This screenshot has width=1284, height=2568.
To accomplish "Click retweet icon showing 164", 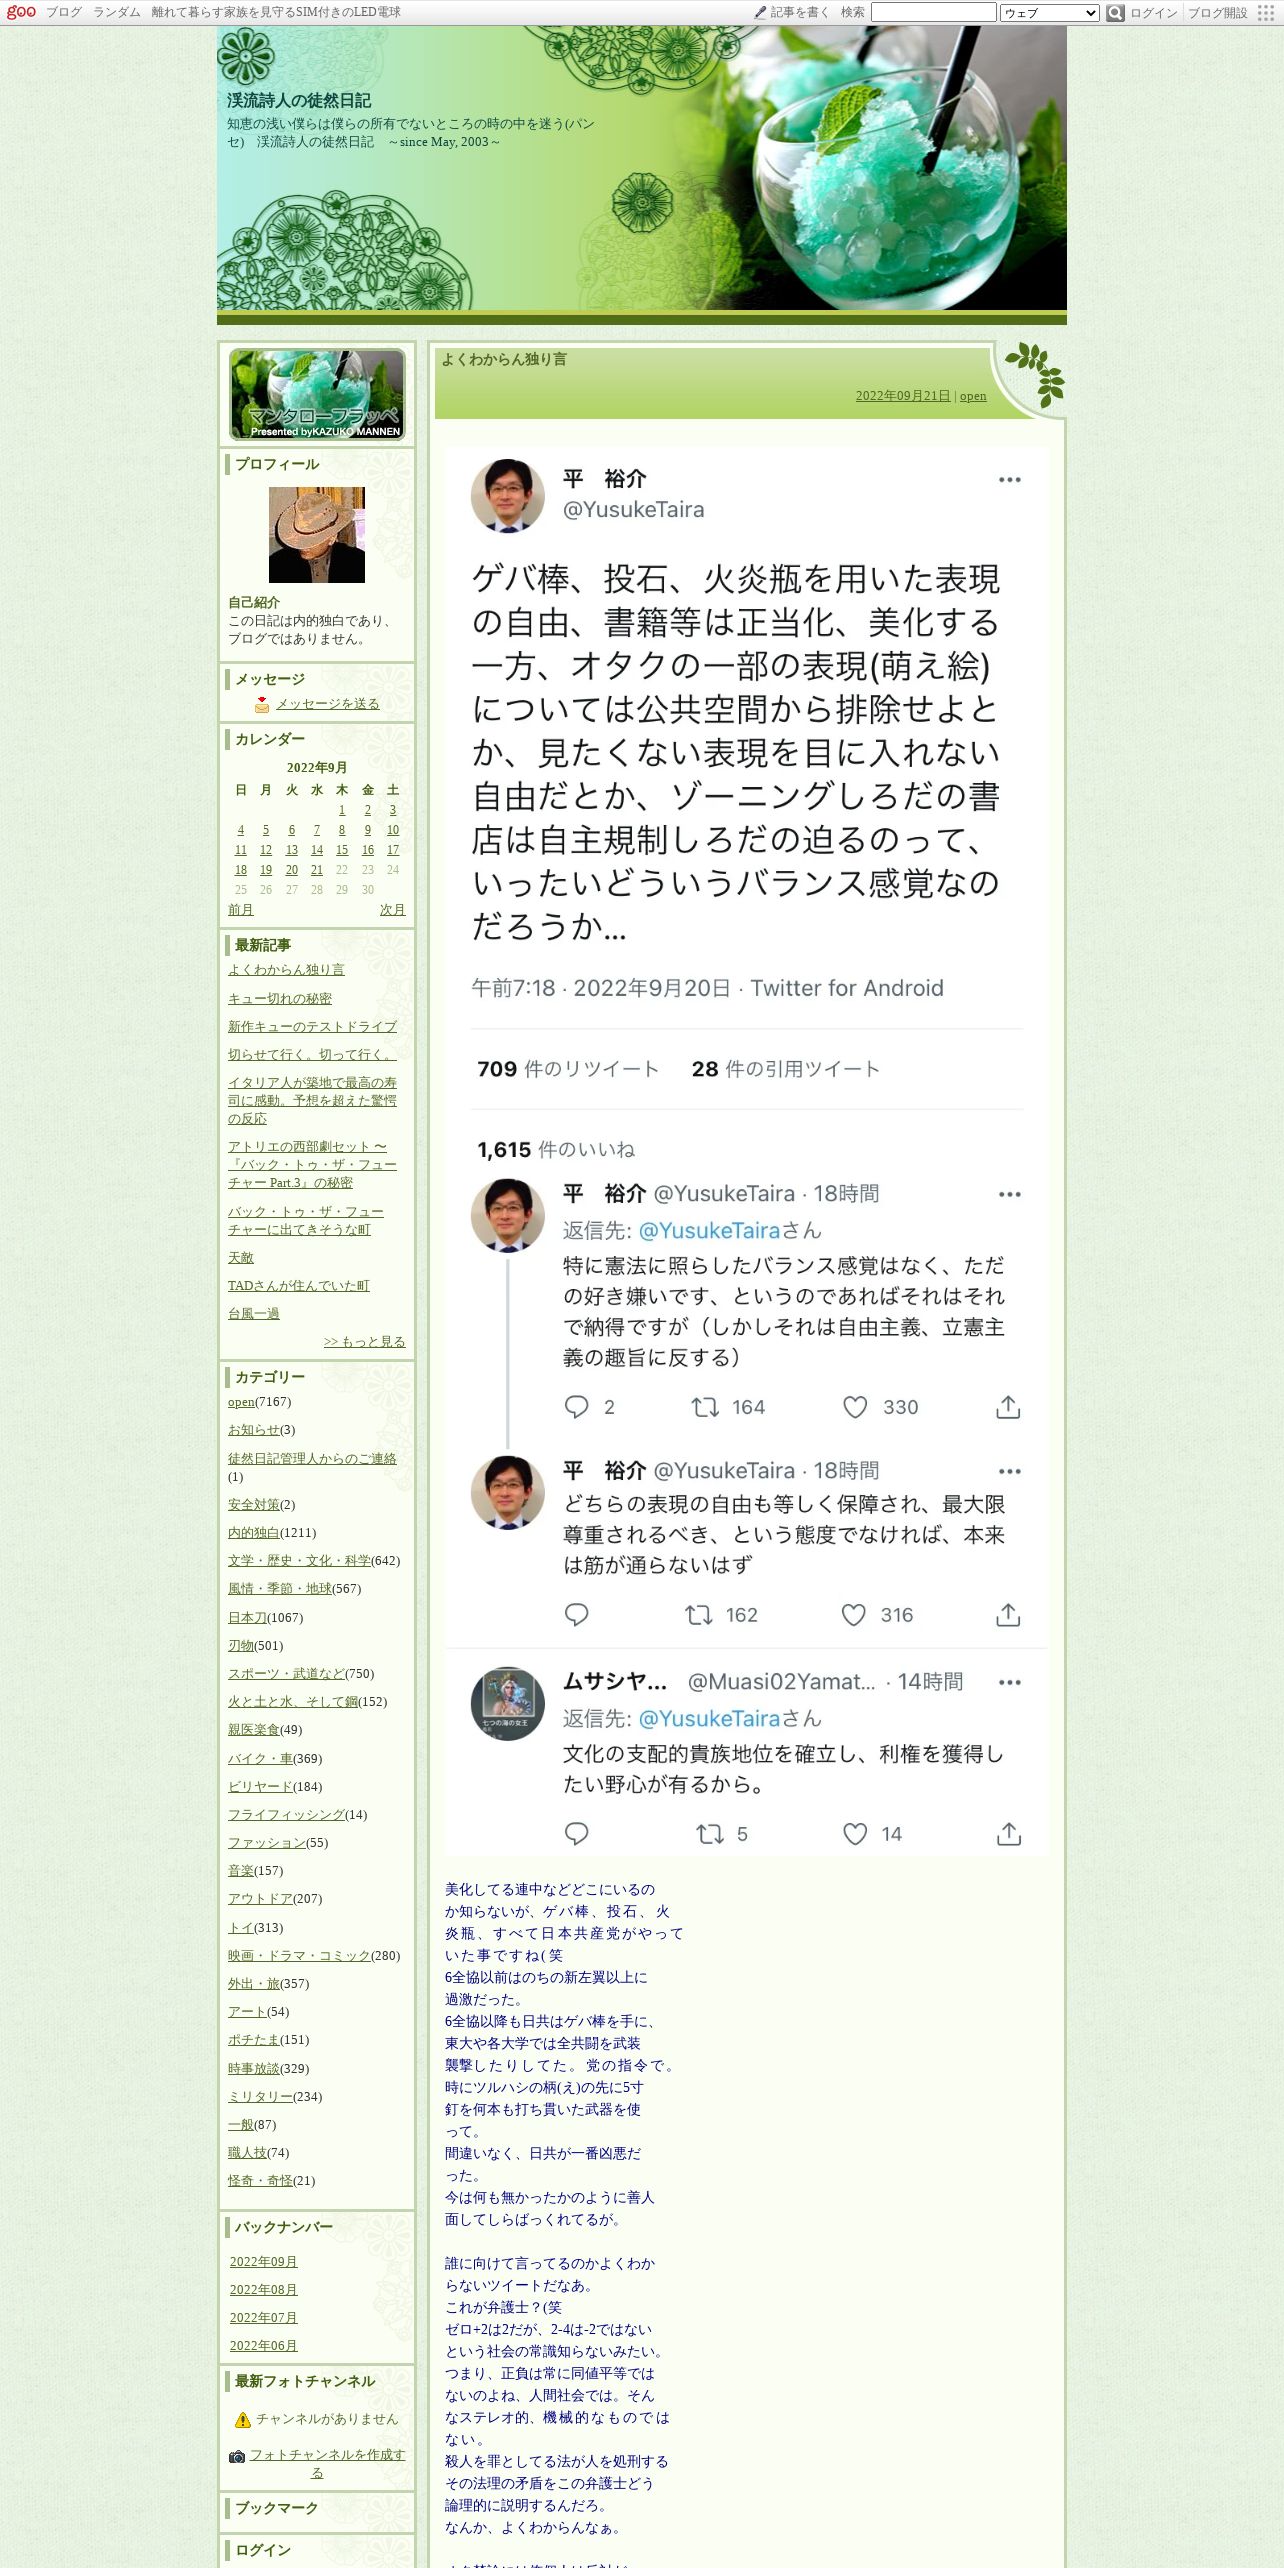I will [x=705, y=1407].
